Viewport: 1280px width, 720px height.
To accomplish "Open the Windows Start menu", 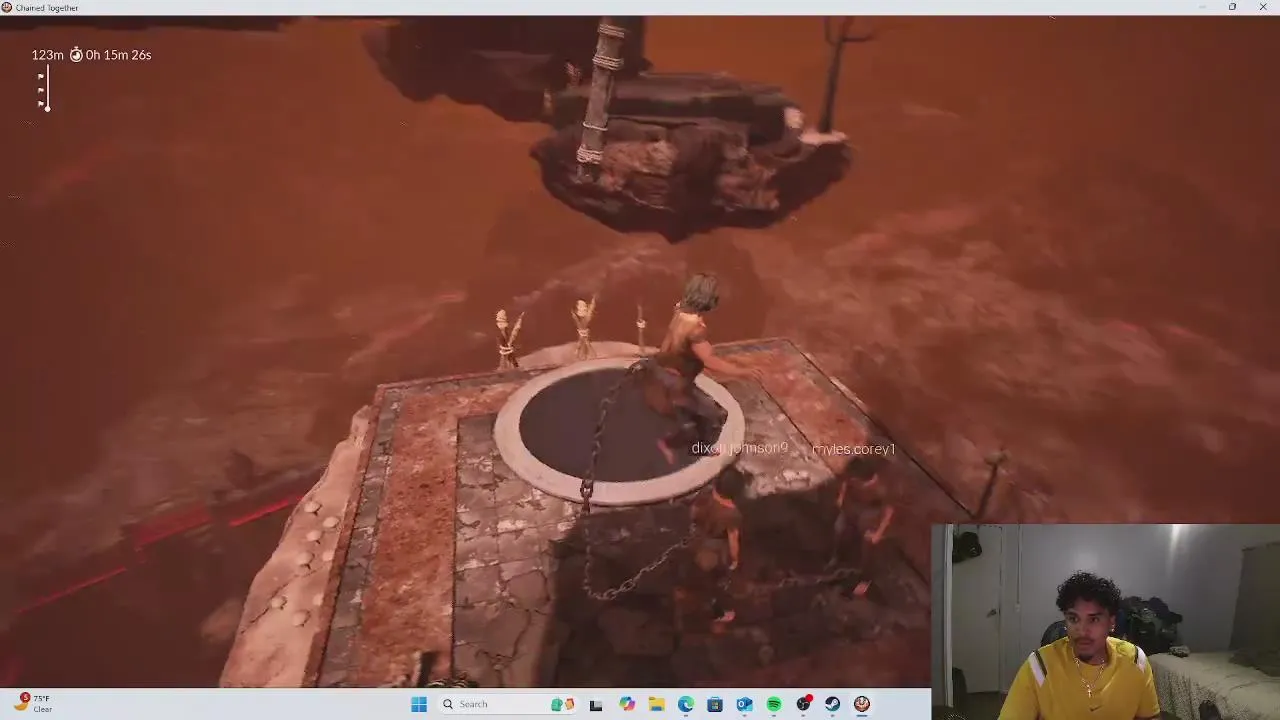I will pos(419,704).
